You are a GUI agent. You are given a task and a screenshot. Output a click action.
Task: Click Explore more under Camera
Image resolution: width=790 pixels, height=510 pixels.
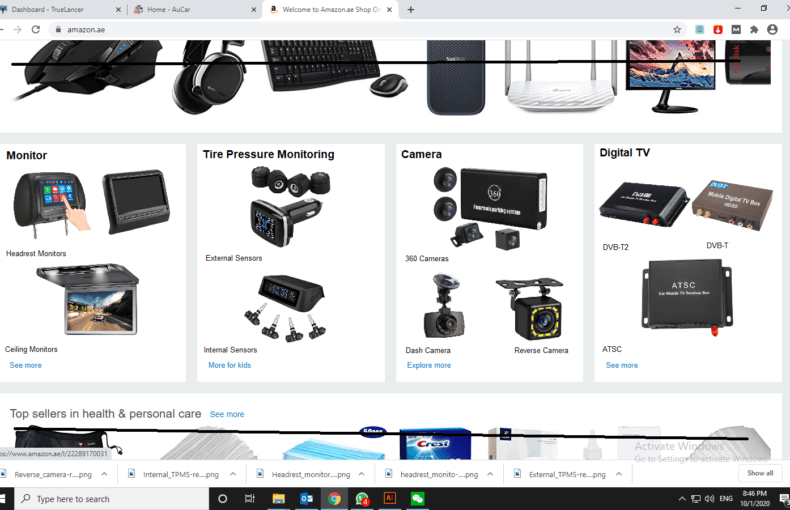[429, 365]
